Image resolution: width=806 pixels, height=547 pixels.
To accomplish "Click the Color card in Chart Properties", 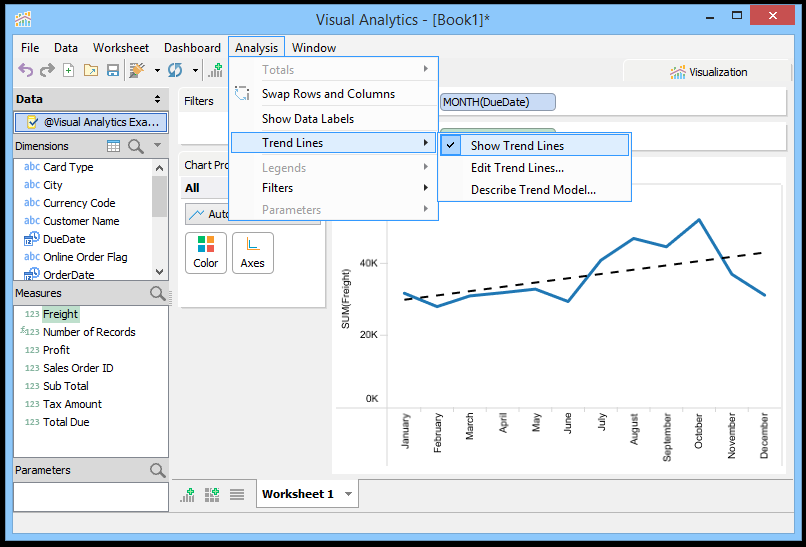I will (x=206, y=253).
